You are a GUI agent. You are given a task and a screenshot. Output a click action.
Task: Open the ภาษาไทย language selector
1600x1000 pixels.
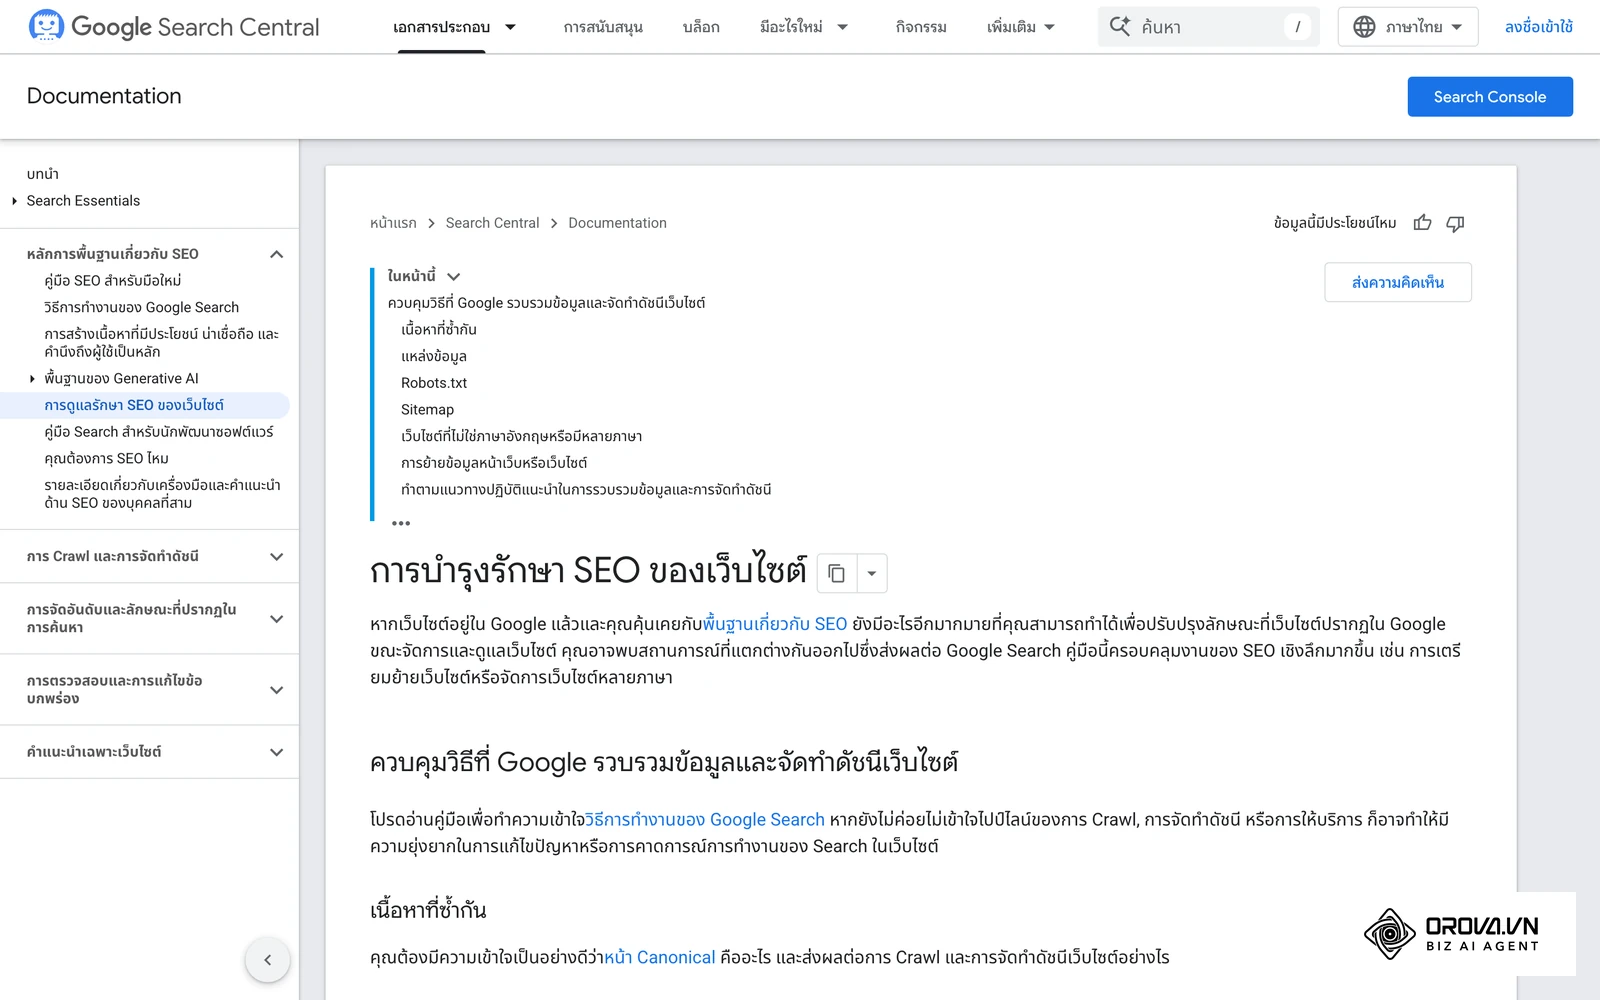[x=1408, y=27]
